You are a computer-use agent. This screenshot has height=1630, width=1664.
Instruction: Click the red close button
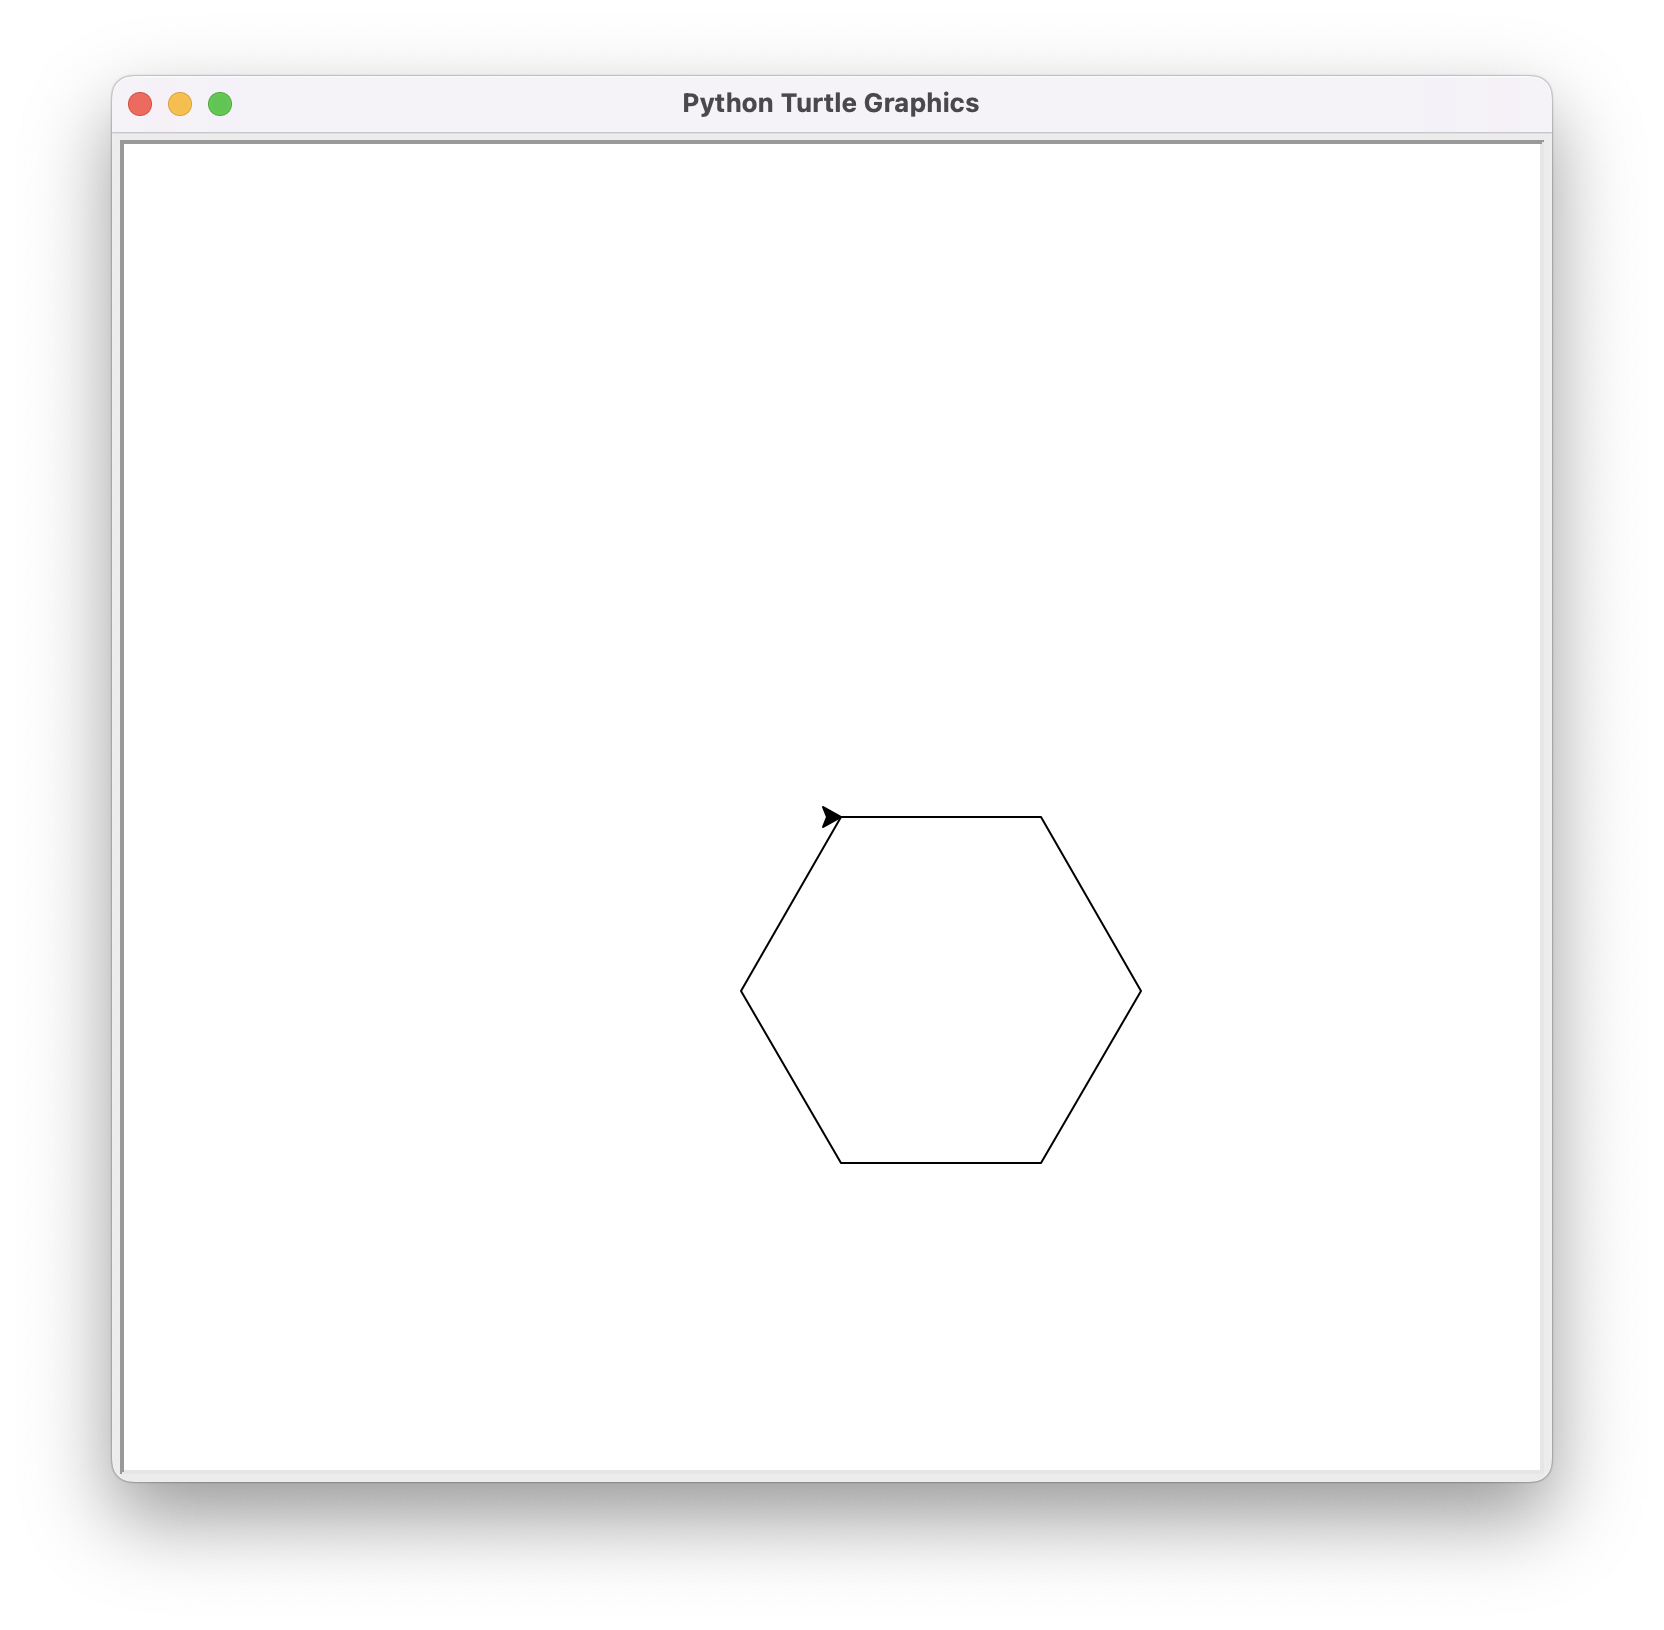[141, 103]
